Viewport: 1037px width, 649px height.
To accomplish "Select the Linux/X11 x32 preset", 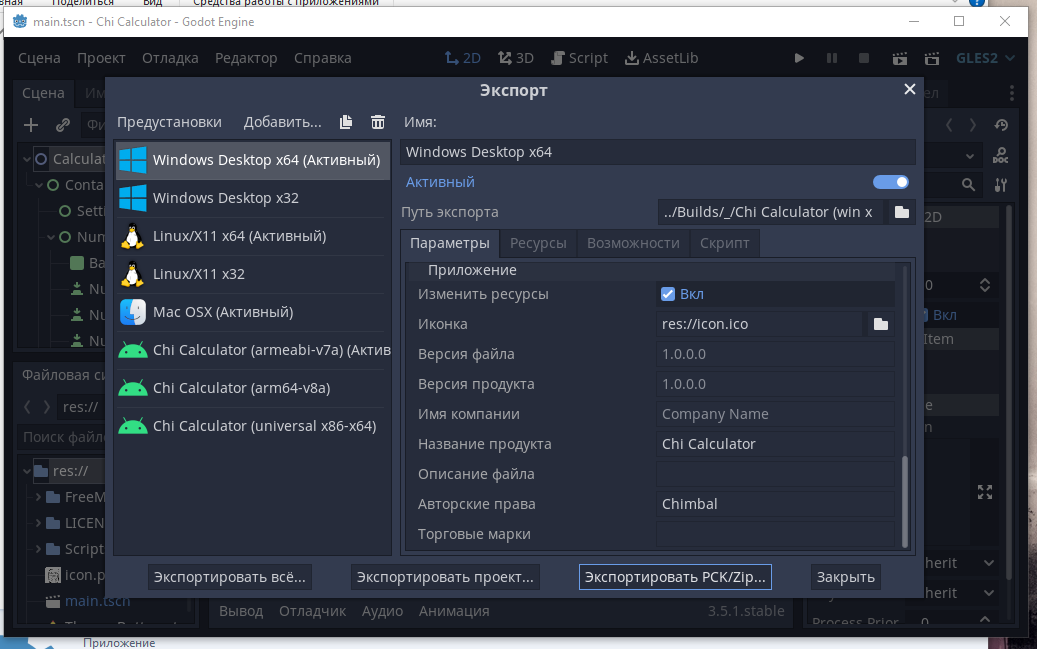I will 253,274.
